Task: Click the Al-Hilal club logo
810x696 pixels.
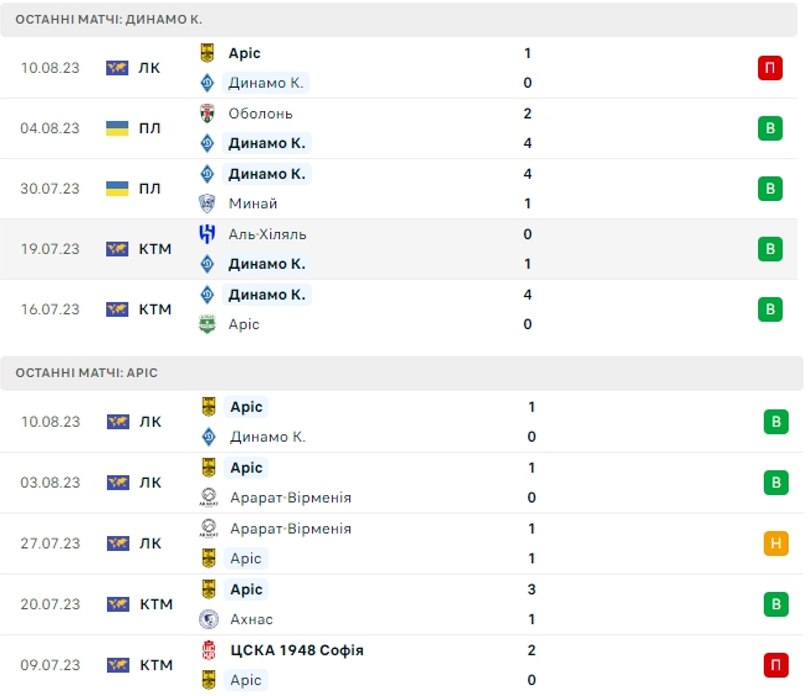Action: (x=207, y=234)
